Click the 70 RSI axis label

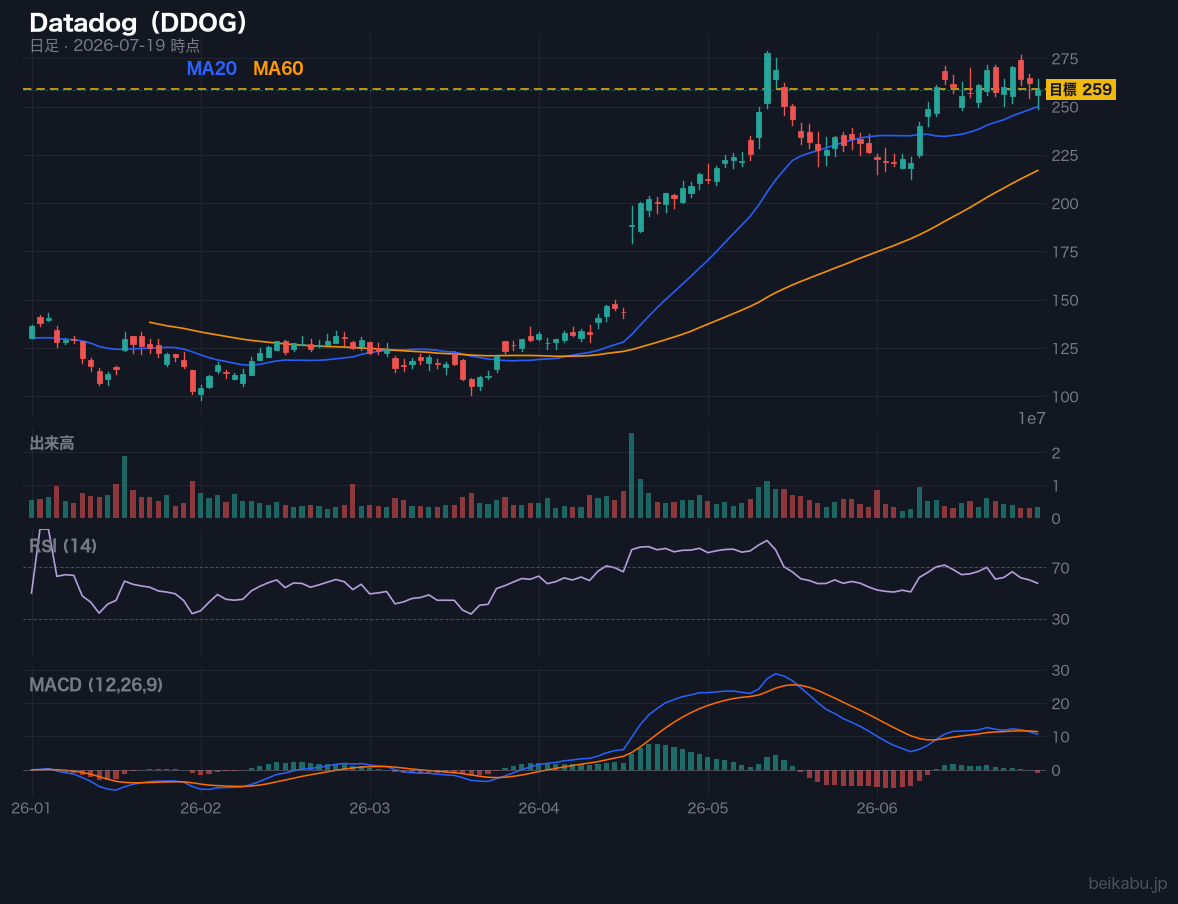tap(1060, 568)
